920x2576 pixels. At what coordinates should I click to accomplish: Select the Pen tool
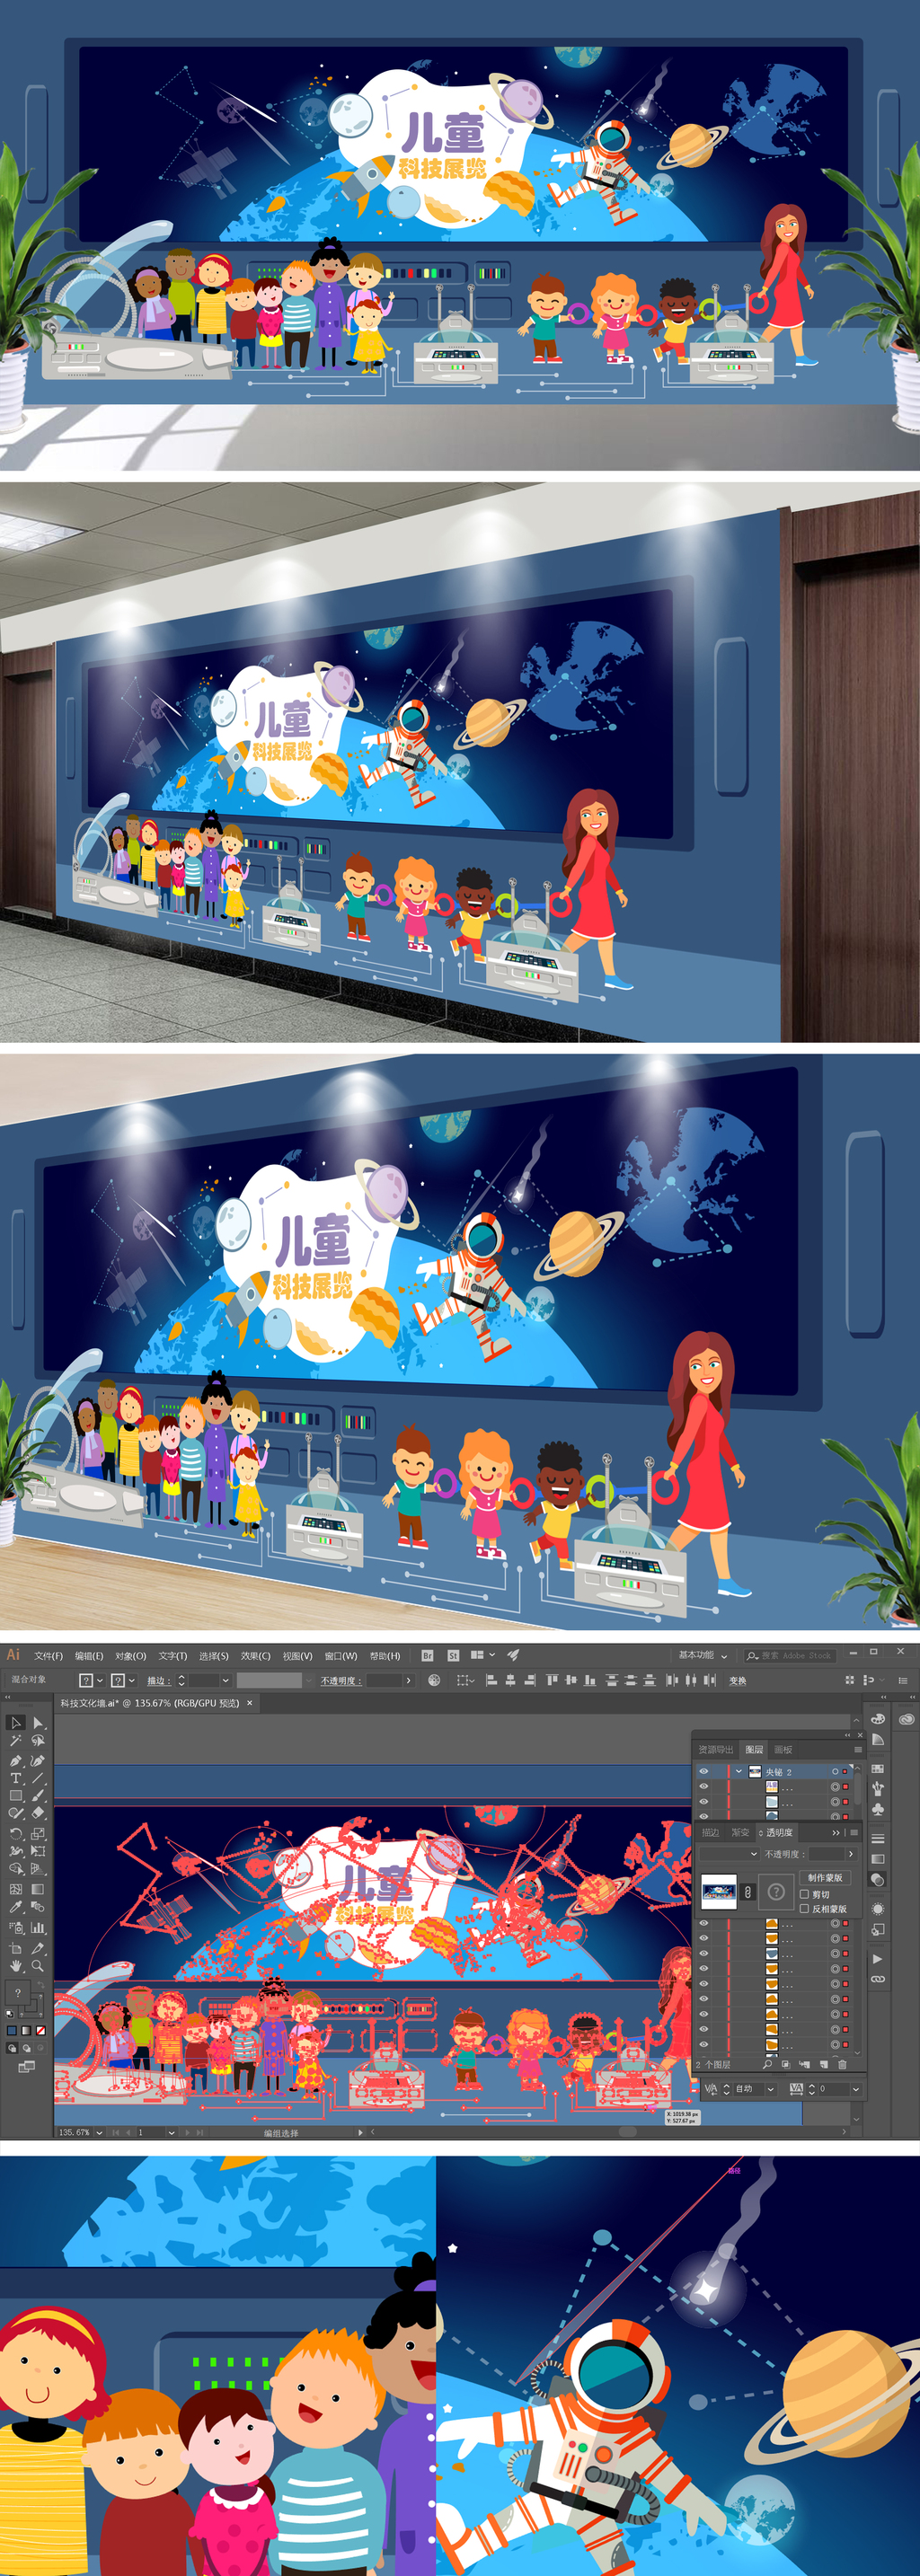click(15, 1760)
